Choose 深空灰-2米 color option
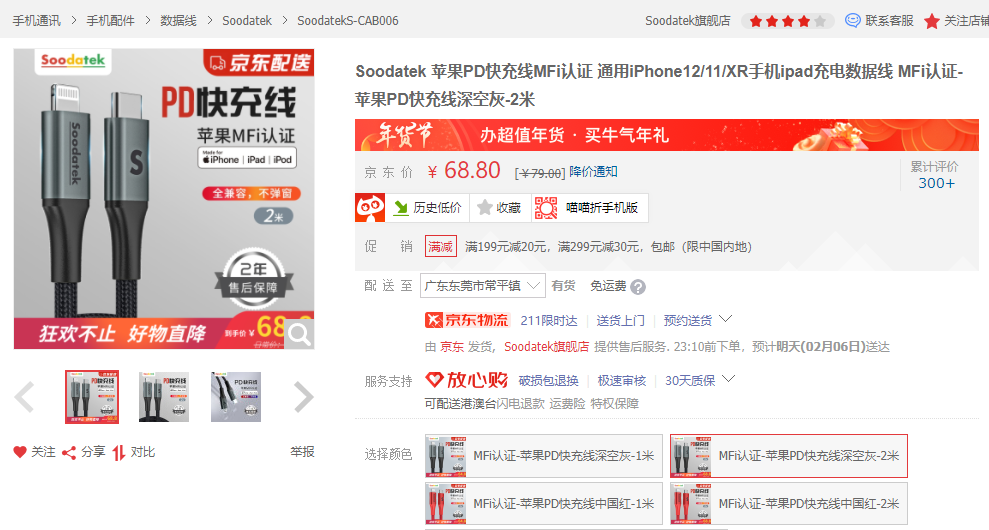The height and width of the screenshot is (530, 989). (x=789, y=456)
